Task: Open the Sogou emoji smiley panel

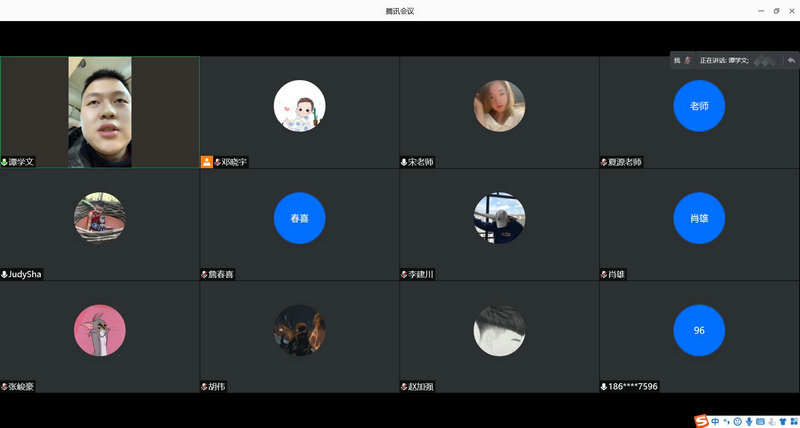Action: (x=737, y=422)
